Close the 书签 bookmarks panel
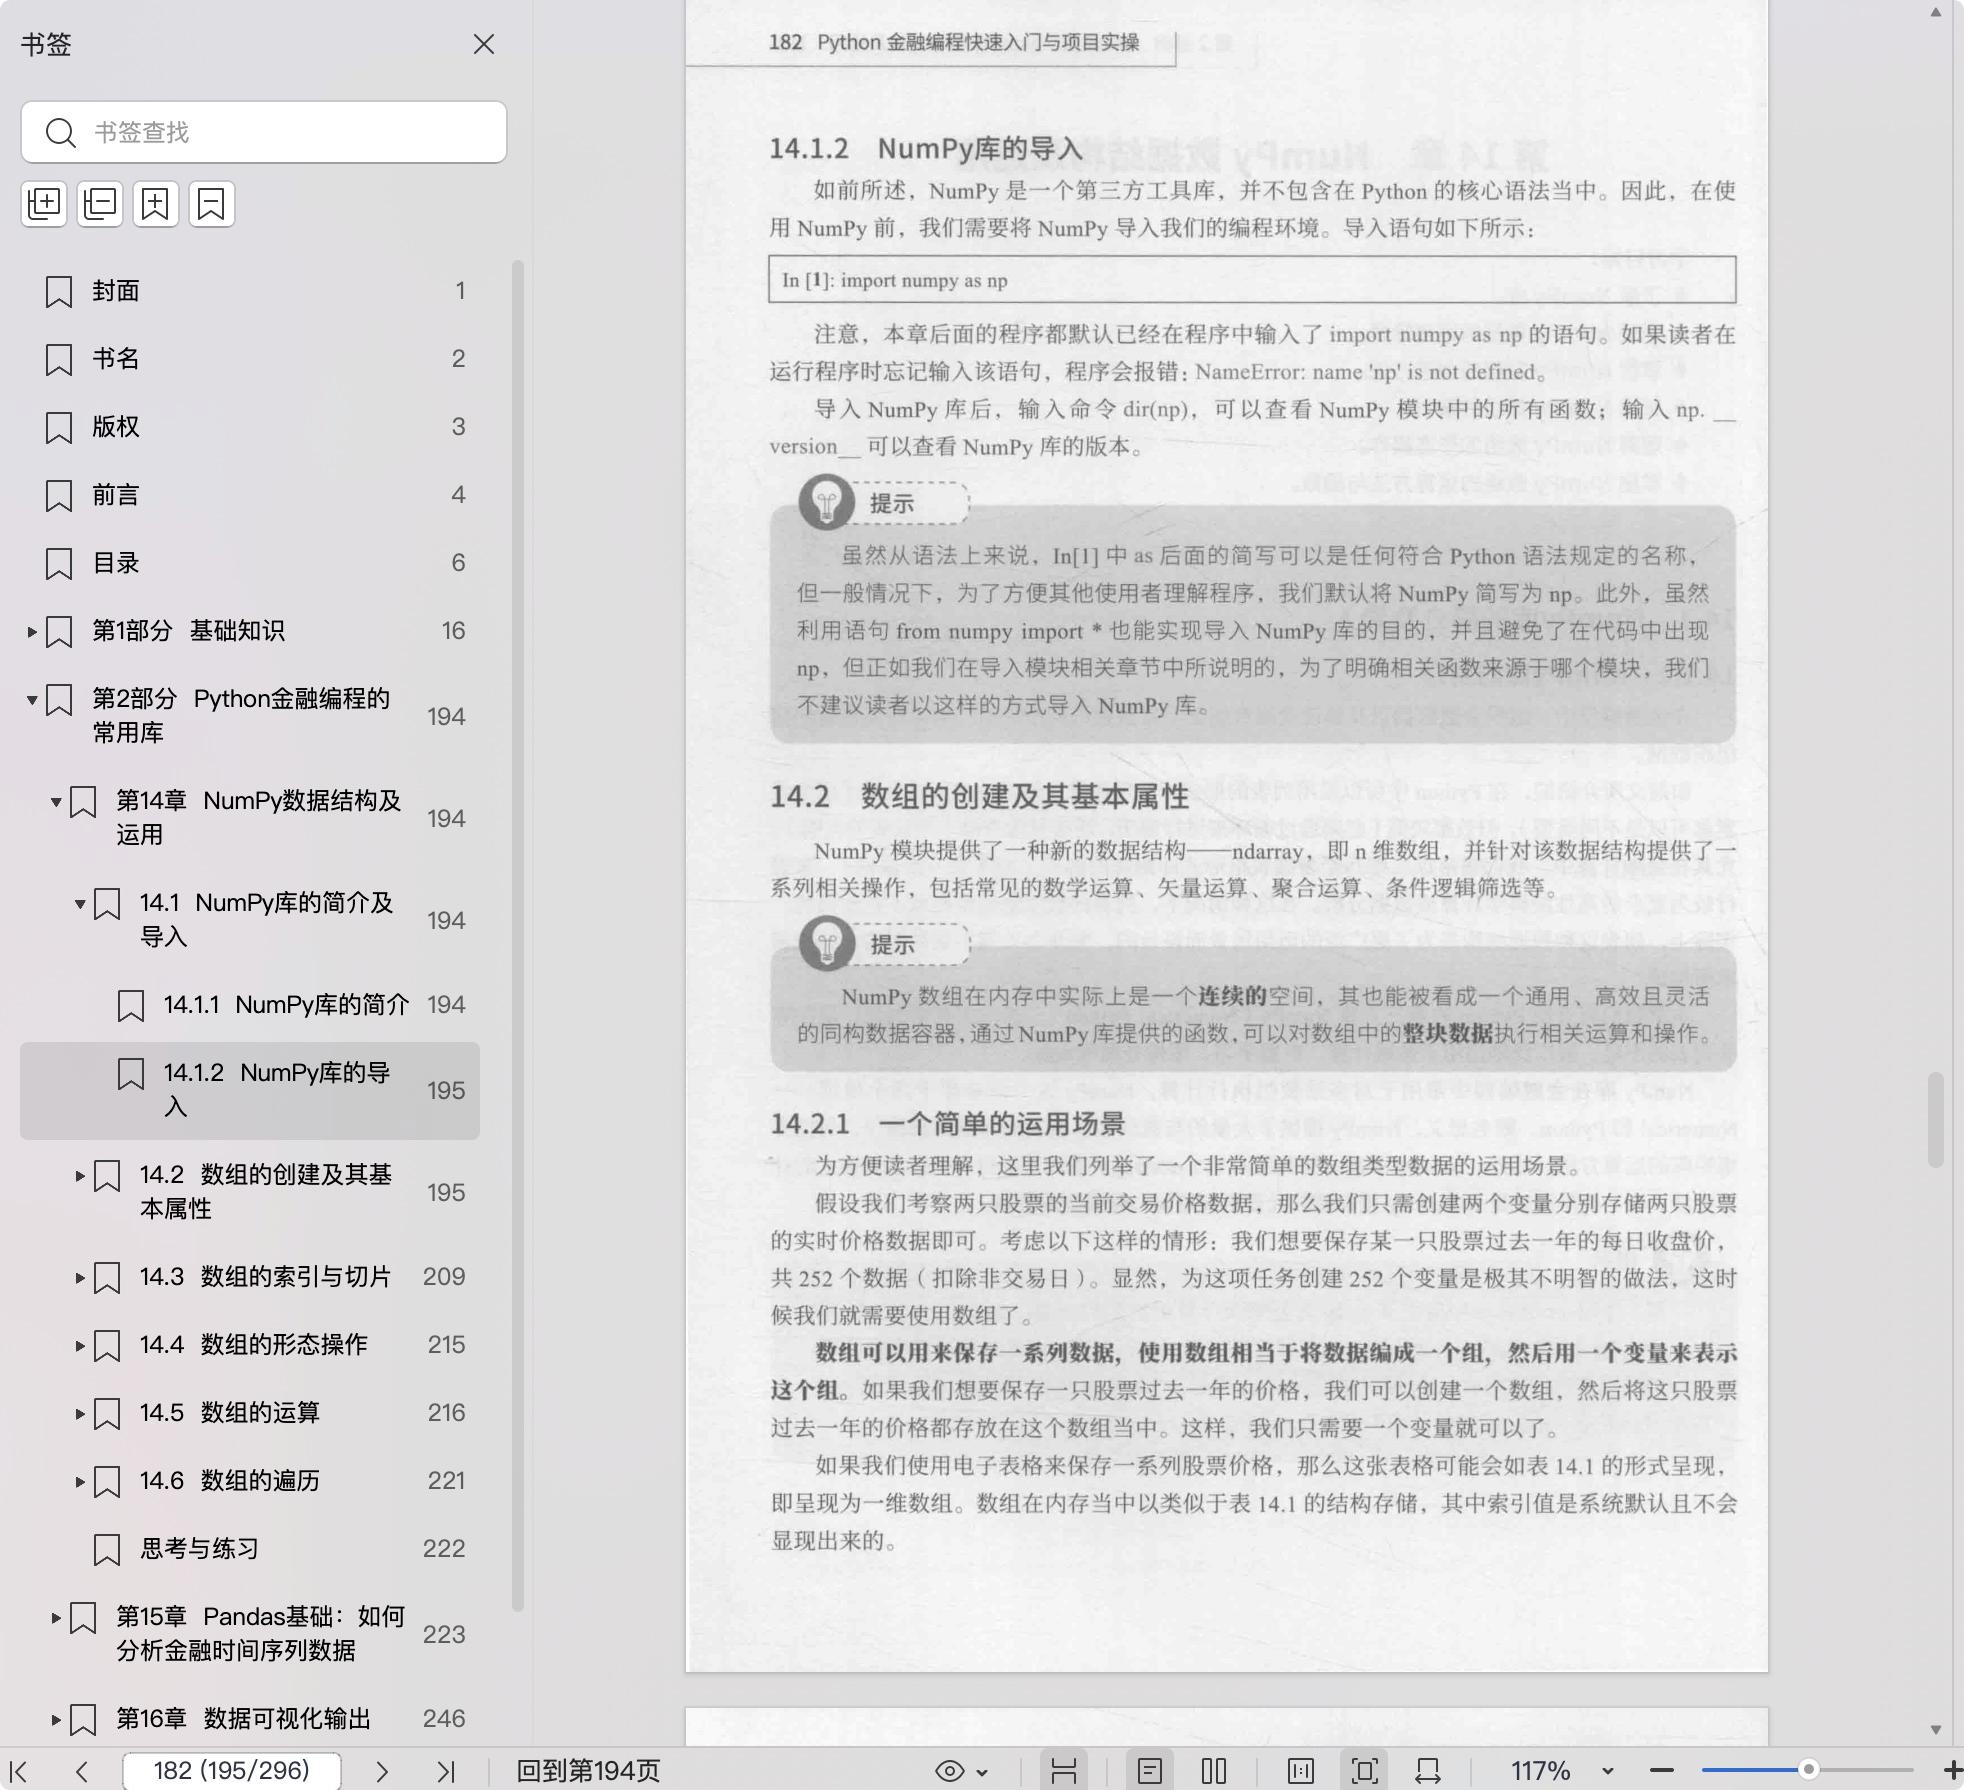This screenshot has width=1964, height=1790. (484, 44)
